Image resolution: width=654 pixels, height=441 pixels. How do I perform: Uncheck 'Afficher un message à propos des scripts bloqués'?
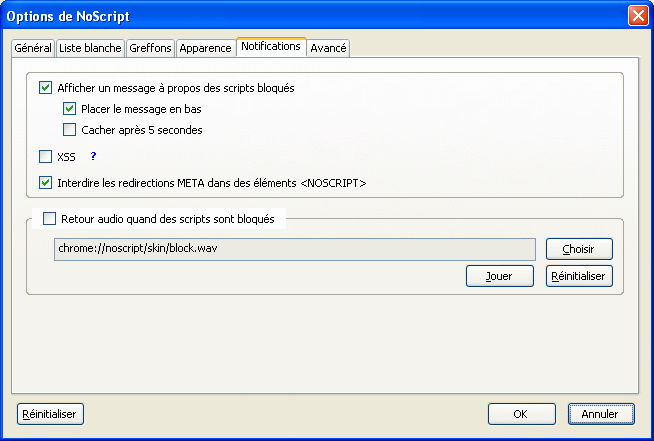45,88
